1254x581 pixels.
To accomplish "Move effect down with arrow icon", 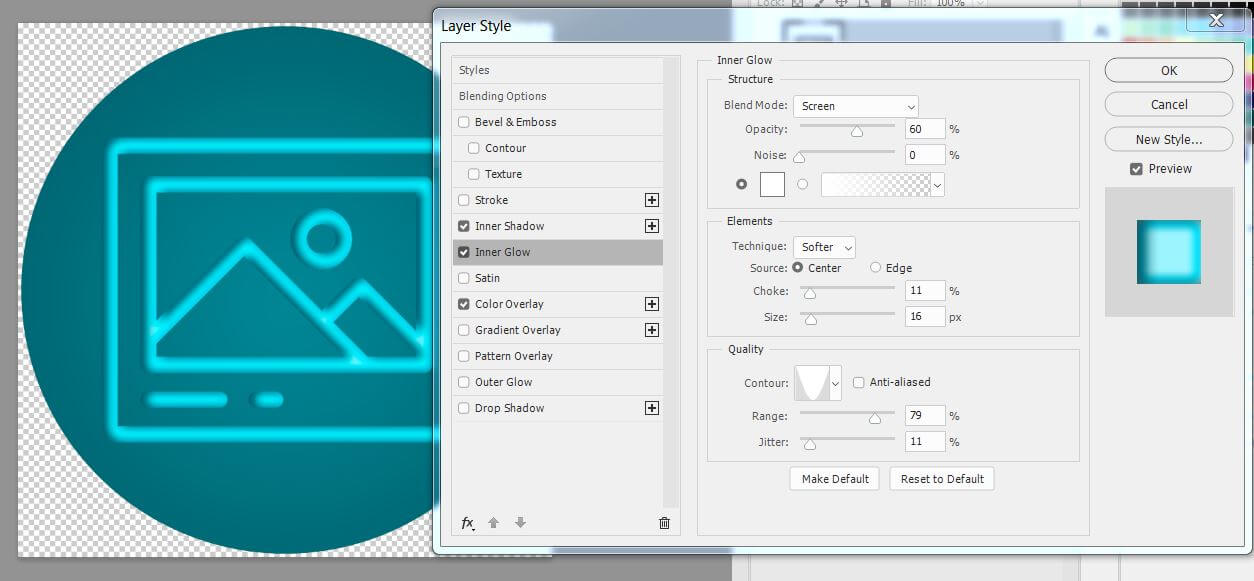I will [x=520, y=523].
